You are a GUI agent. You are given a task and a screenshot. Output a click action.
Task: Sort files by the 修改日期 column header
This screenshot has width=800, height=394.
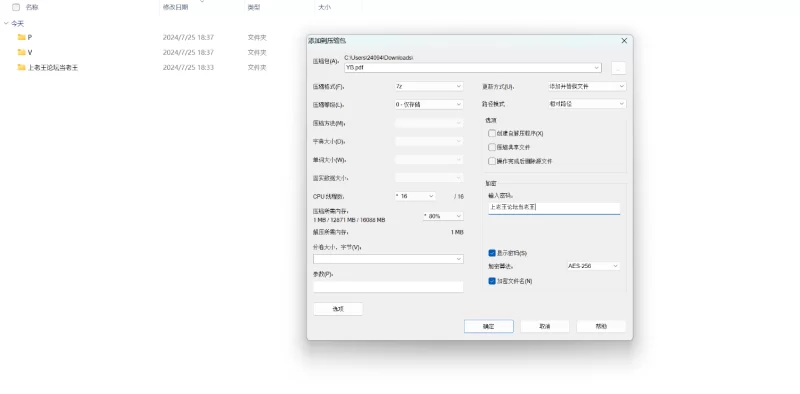pyautogui.click(x=176, y=7)
